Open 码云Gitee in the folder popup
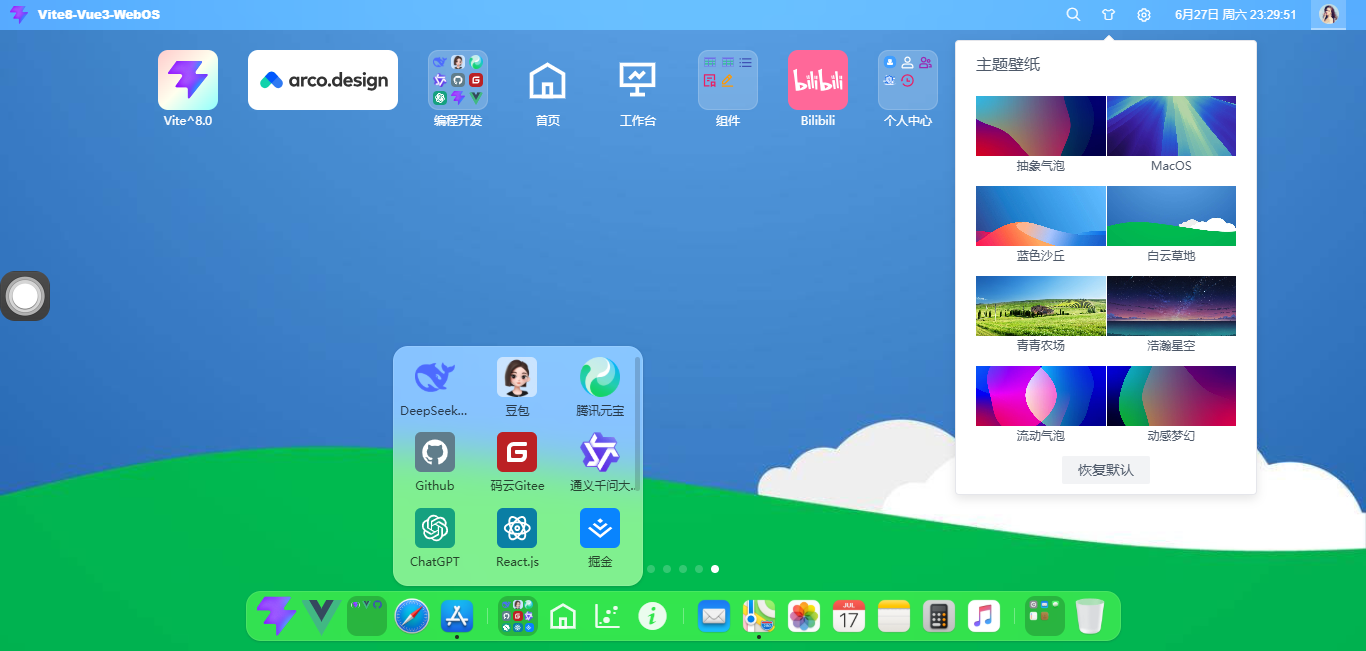Image resolution: width=1366 pixels, height=651 pixels. [517, 452]
